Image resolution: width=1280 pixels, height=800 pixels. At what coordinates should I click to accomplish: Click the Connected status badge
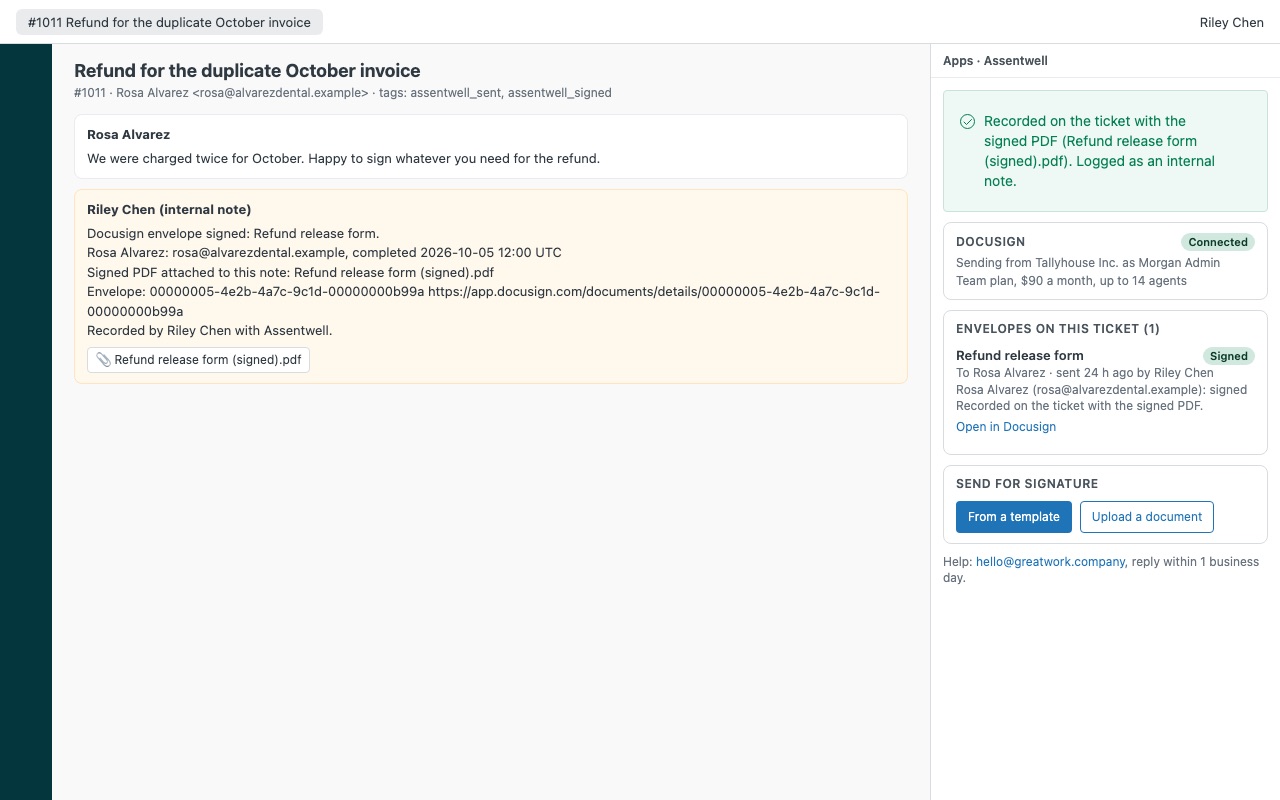pyautogui.click(x=1217, y=242)
